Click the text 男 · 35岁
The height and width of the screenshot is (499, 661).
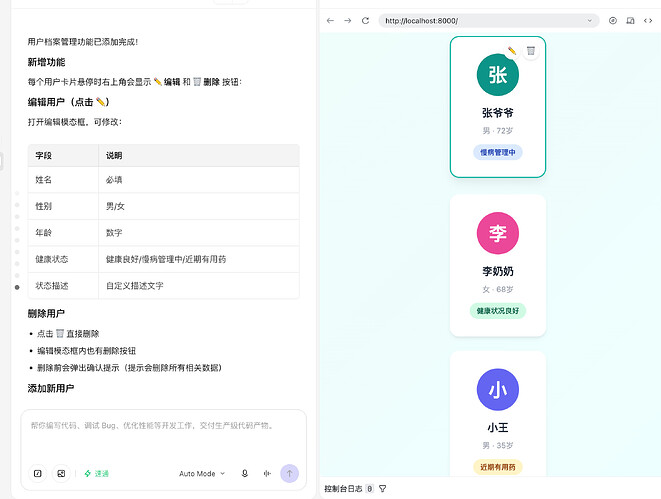[498, 445]
